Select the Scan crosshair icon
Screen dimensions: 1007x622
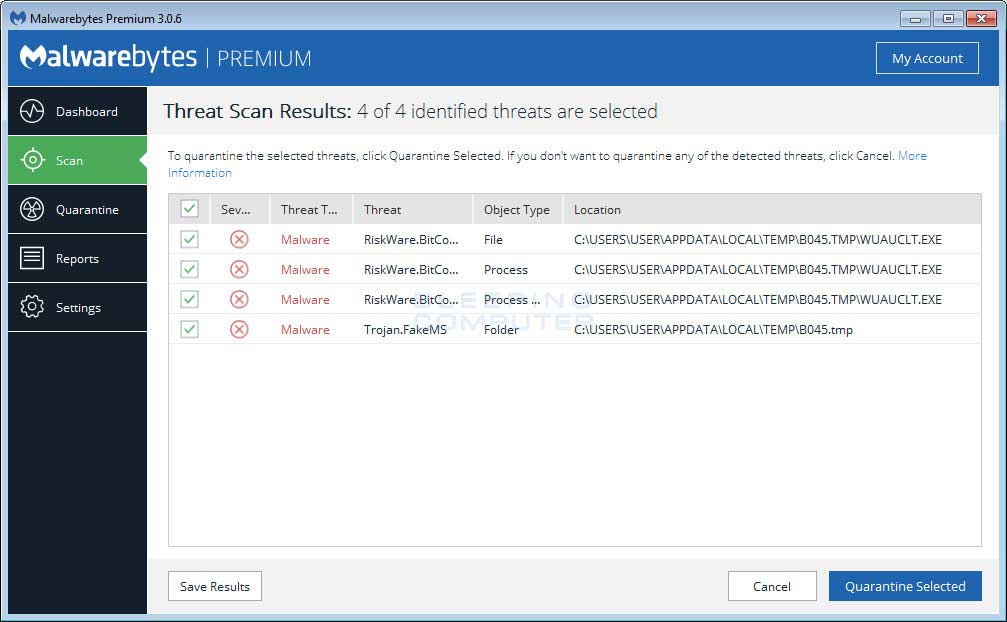coord(31,160)
